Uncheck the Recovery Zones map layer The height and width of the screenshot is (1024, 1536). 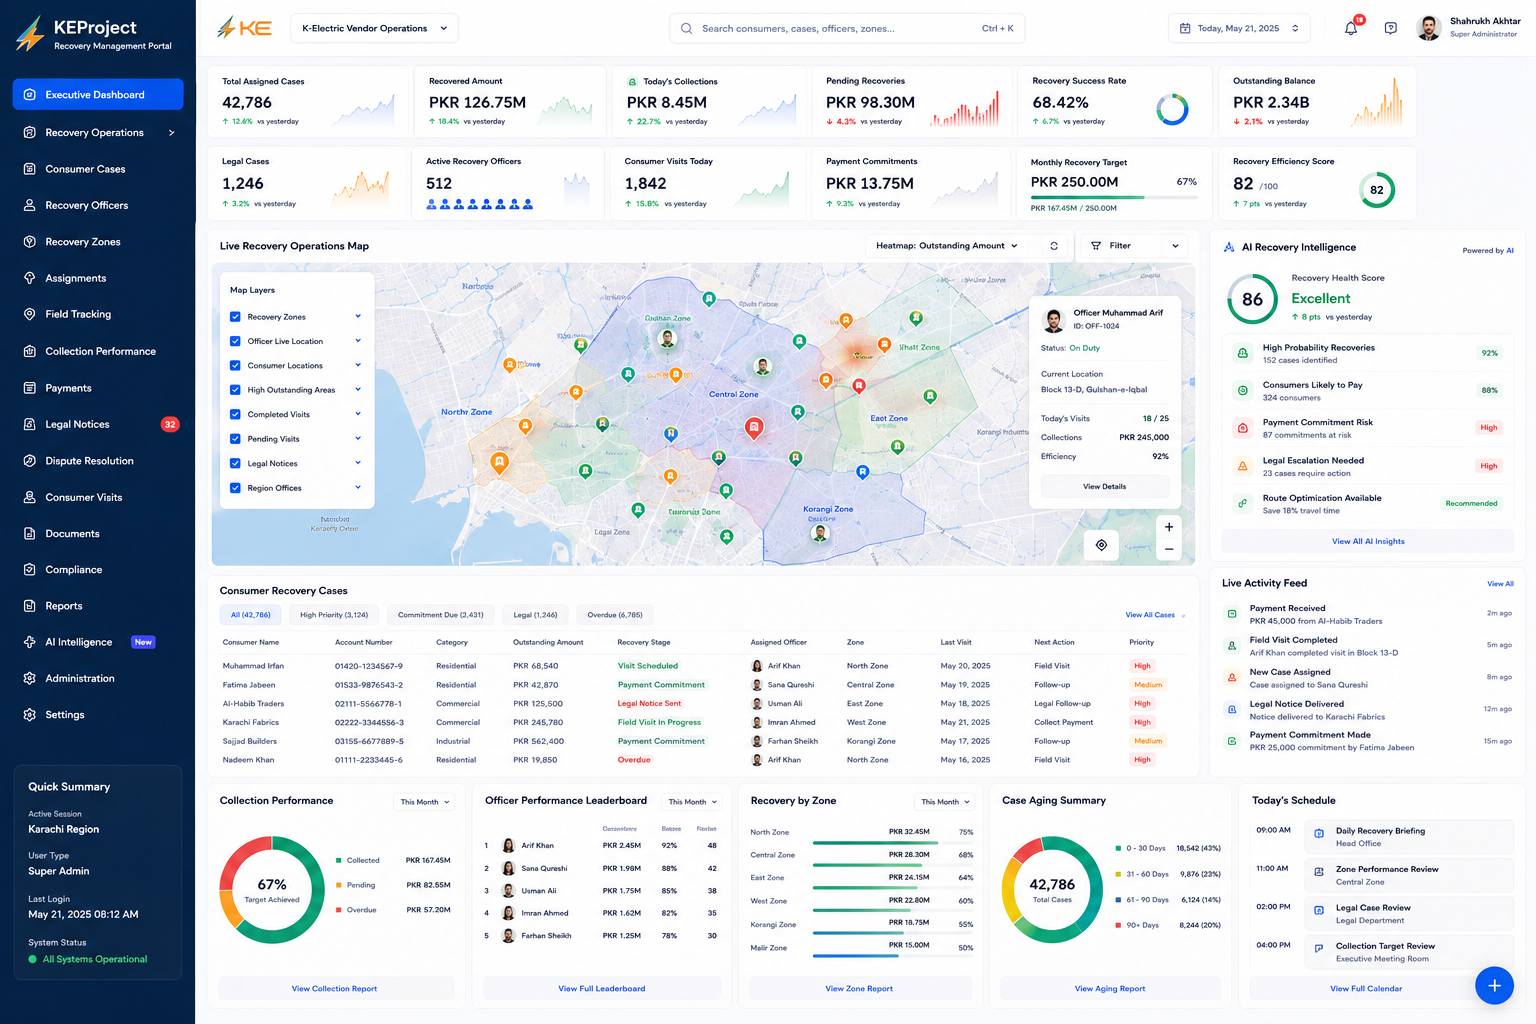click(x=235, y=317)
